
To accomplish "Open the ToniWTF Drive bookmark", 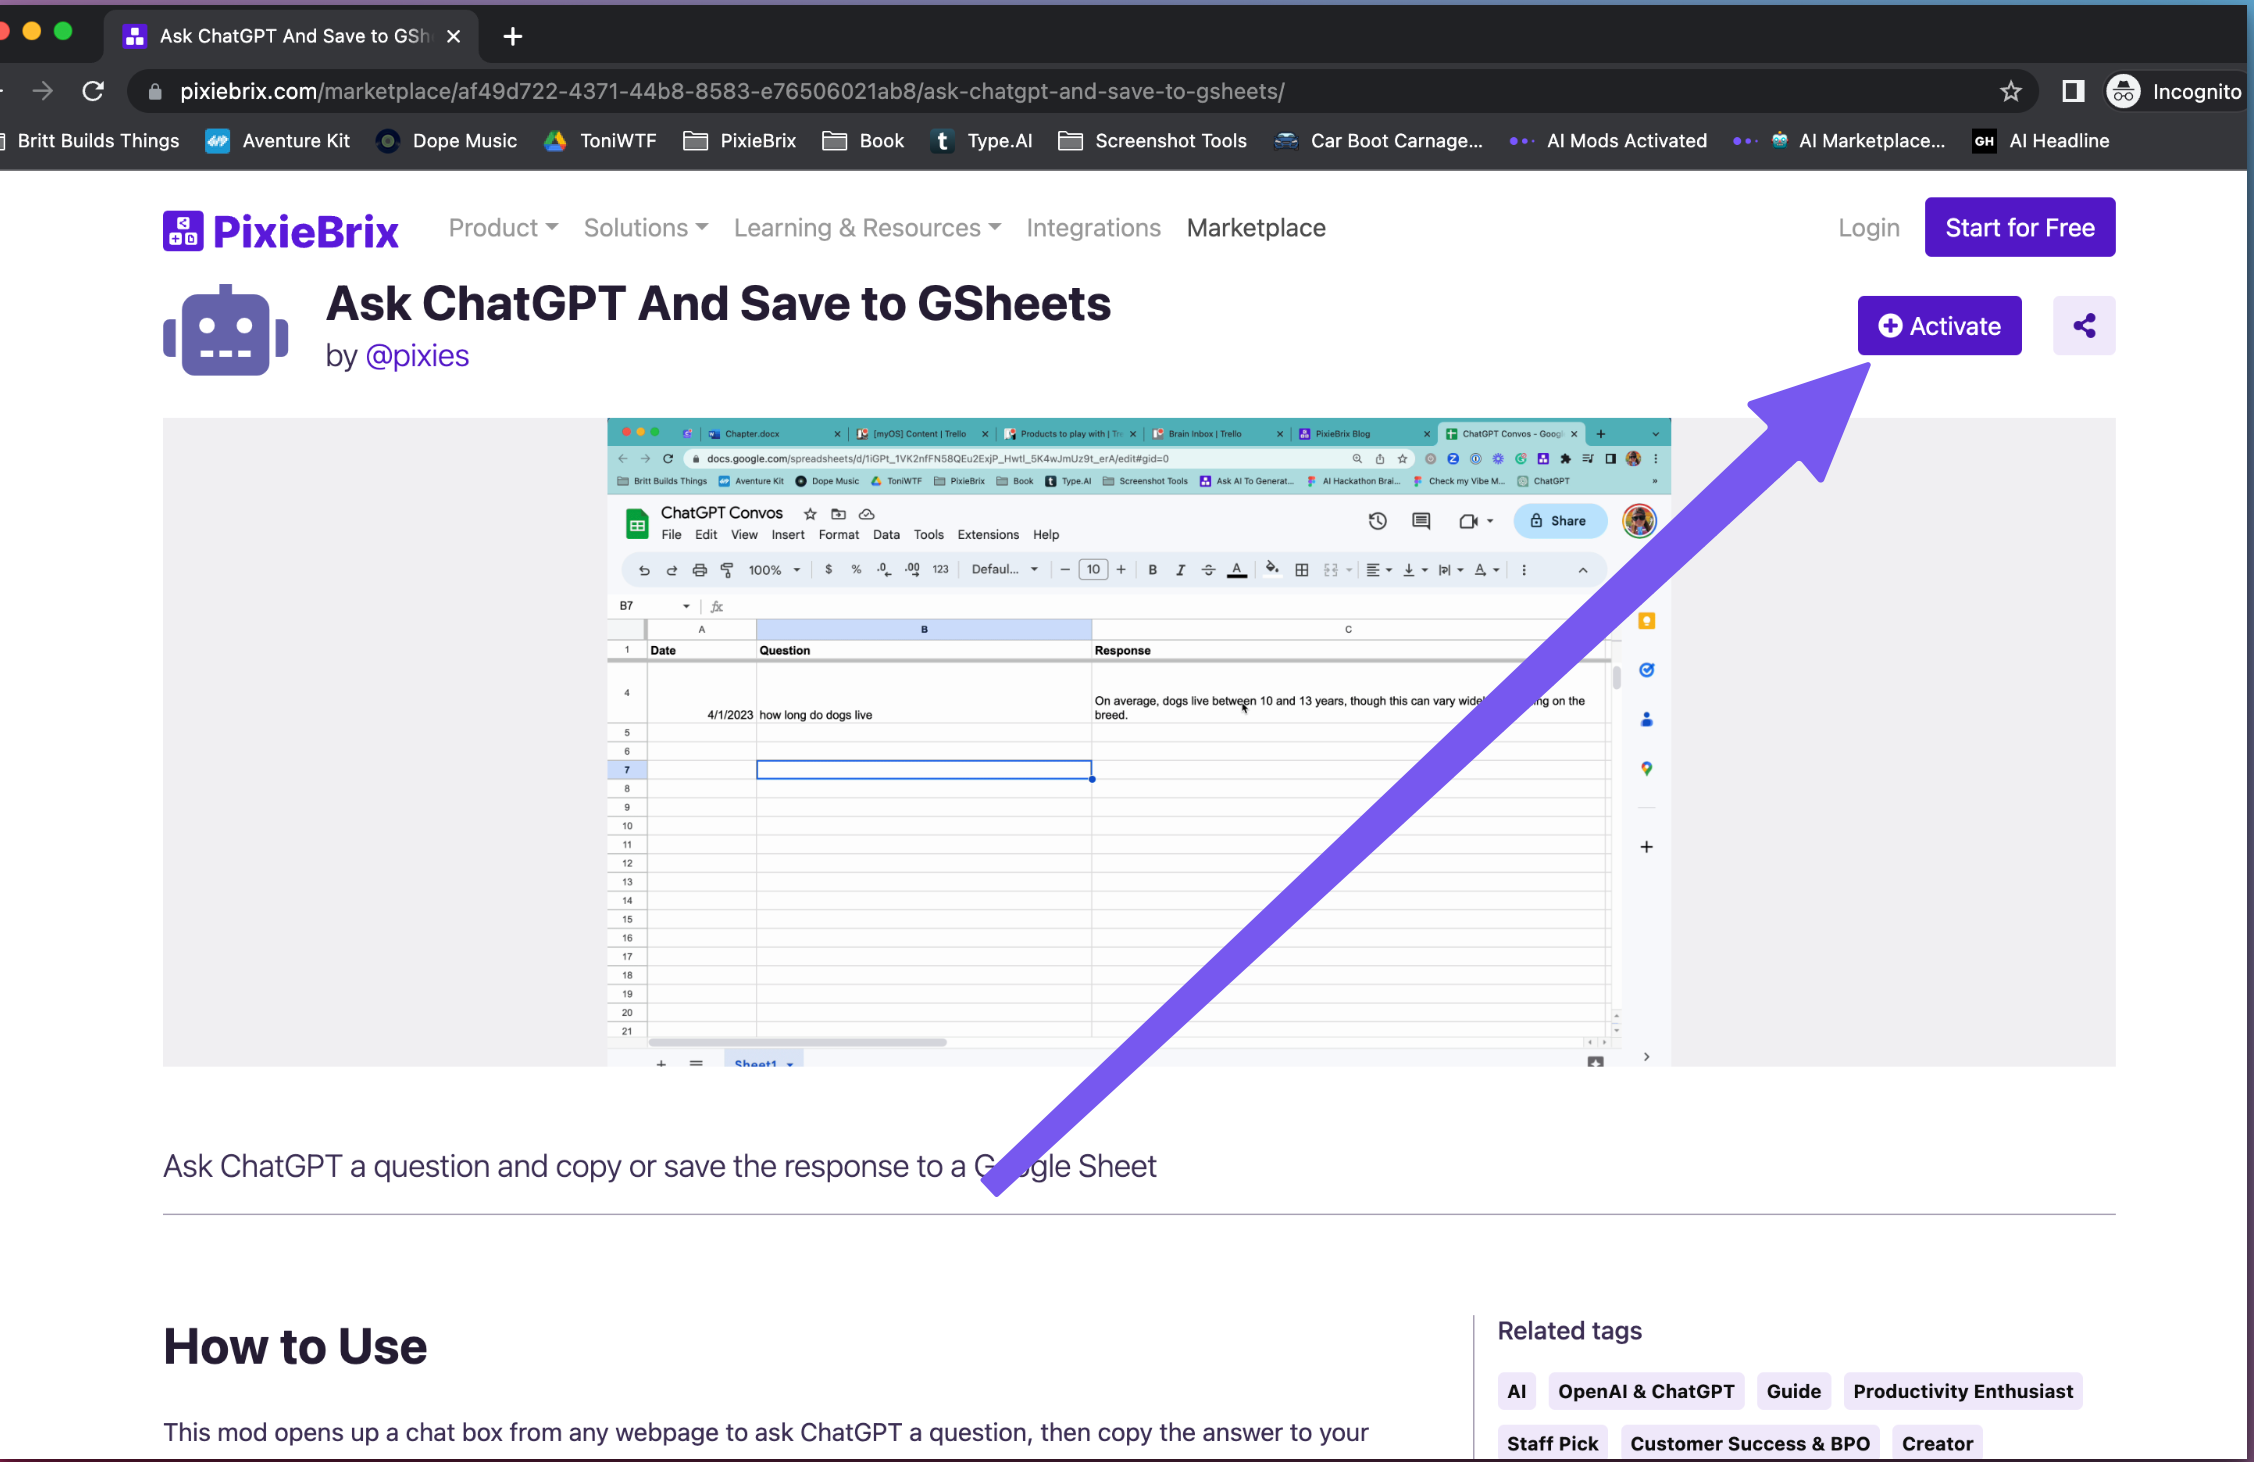I will click(600, 141).
